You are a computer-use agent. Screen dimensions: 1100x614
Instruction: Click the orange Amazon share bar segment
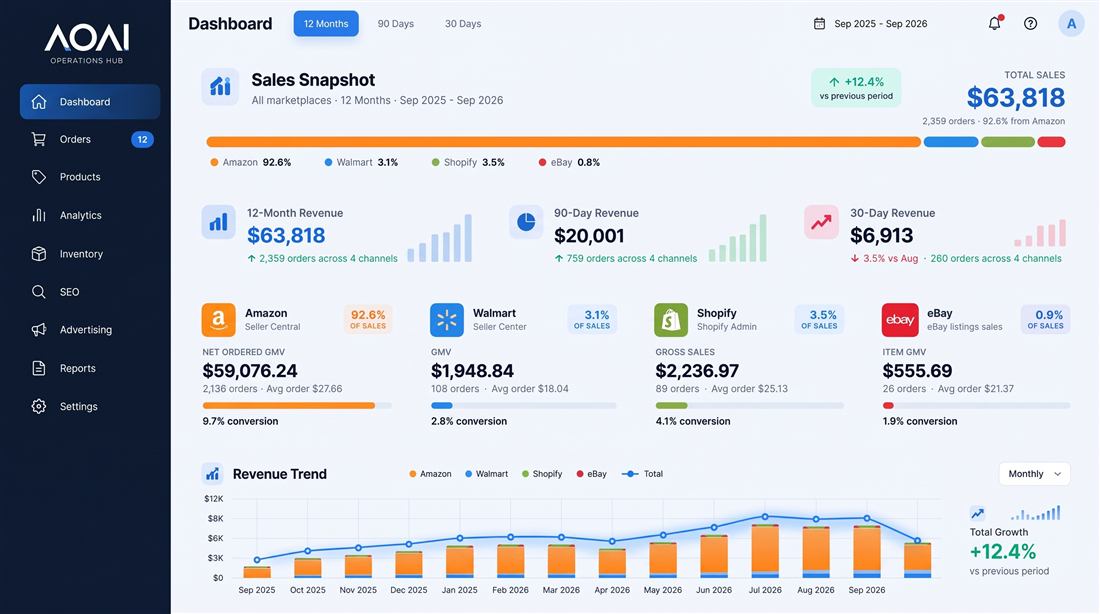click(563, 142)
